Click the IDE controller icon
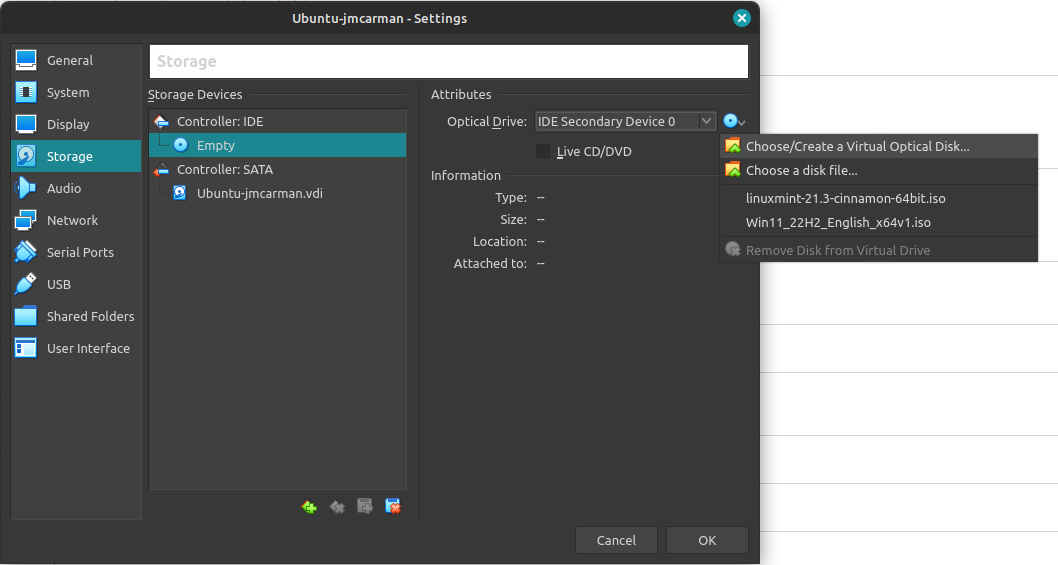Image resolution: width=1058 pixels, height=565 pixels. 161,122
